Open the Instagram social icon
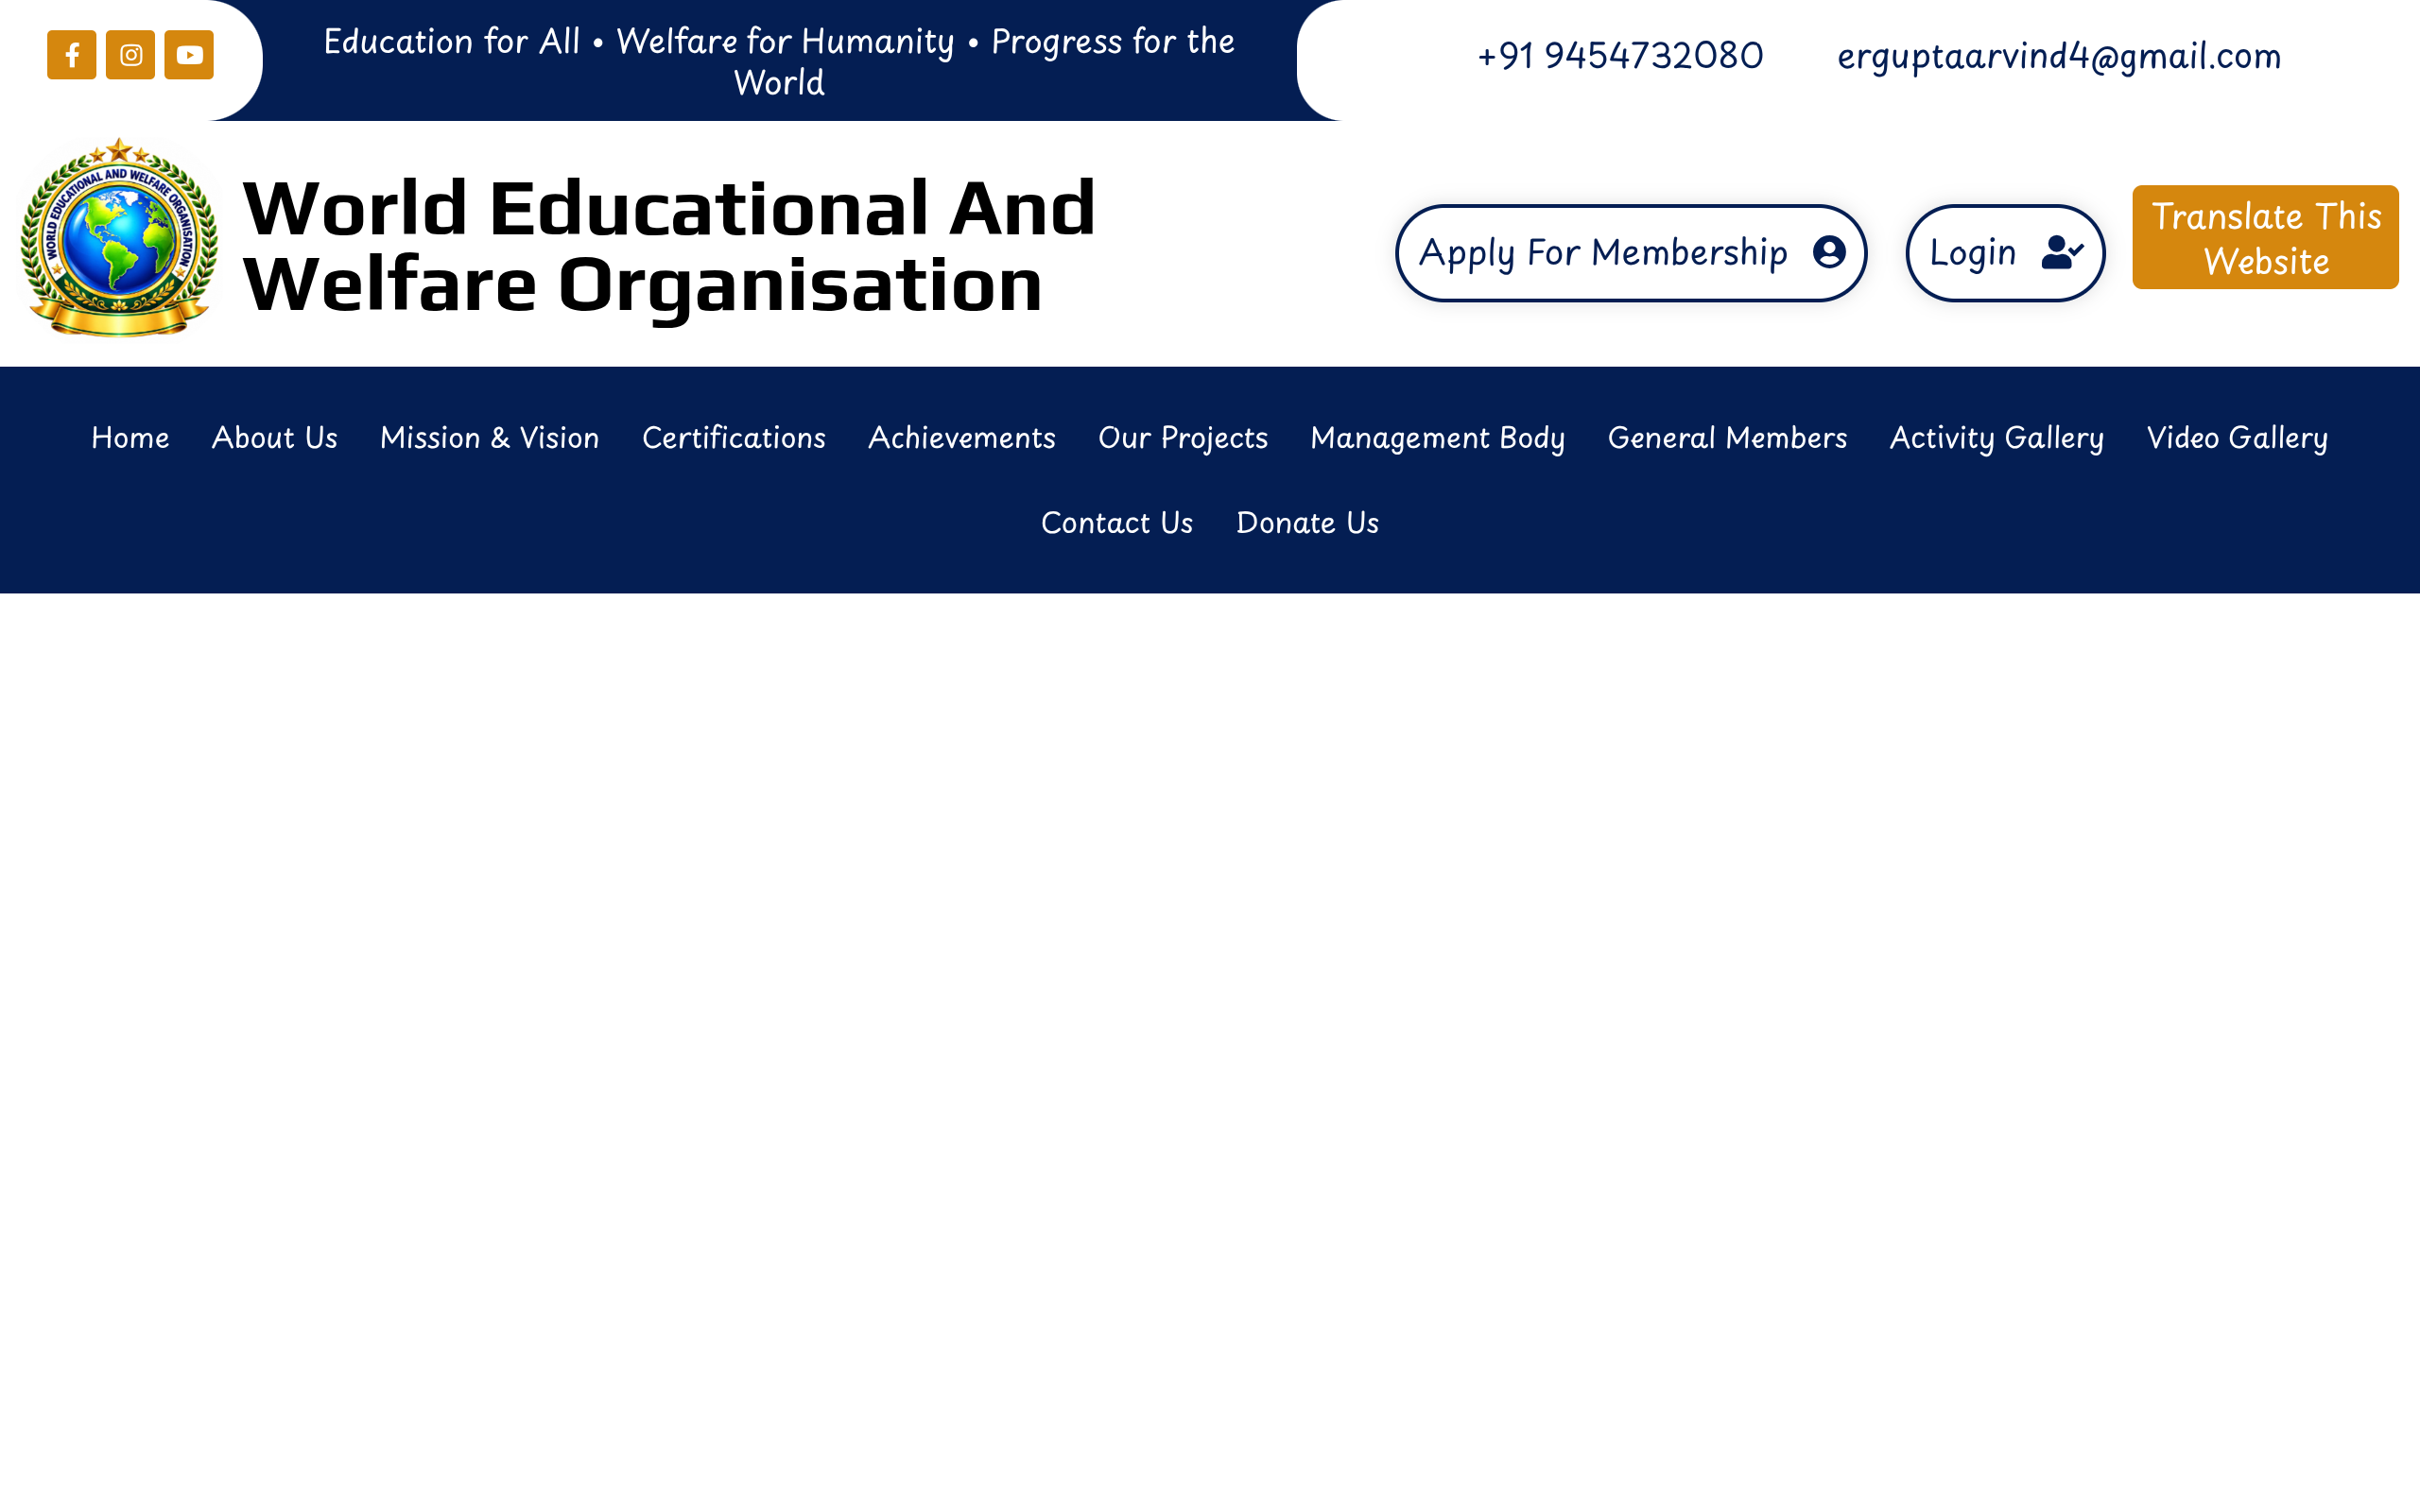The image size is (2420, 1512). tap(130, 55)
